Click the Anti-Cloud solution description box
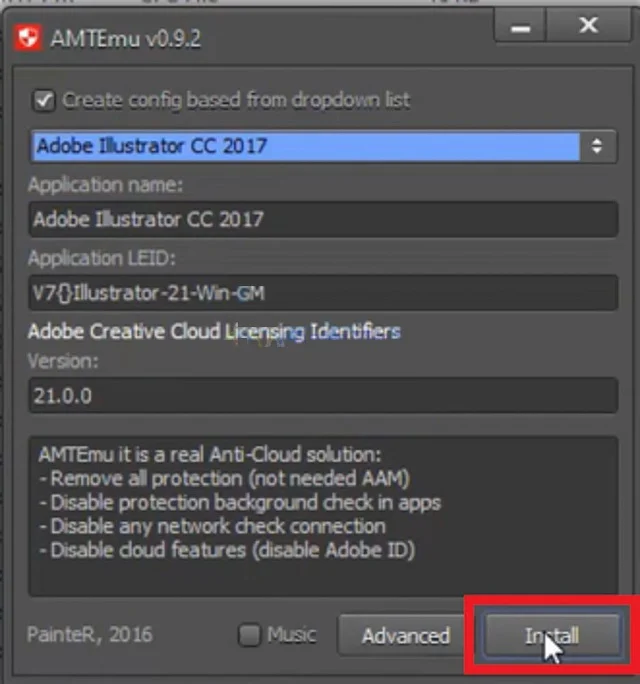Screen dimensions: 640x684 click(322, 515)
